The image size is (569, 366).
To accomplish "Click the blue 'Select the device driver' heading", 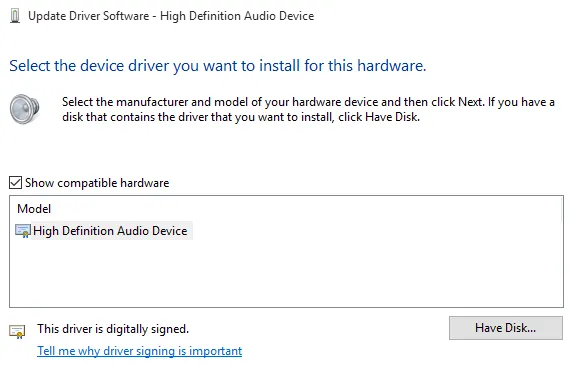I will coord(218,66).
